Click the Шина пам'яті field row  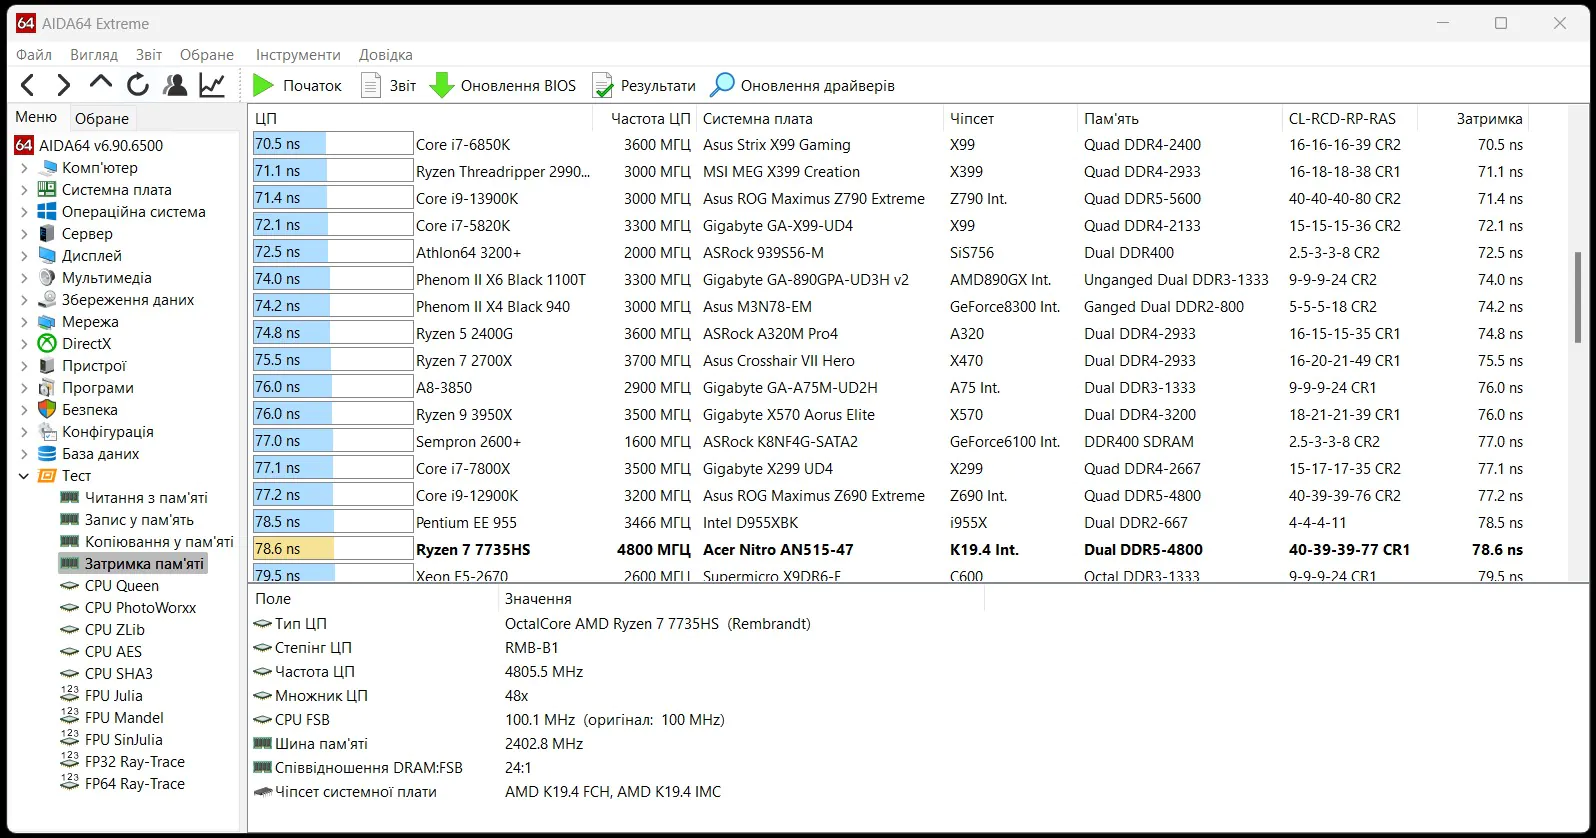617,744
